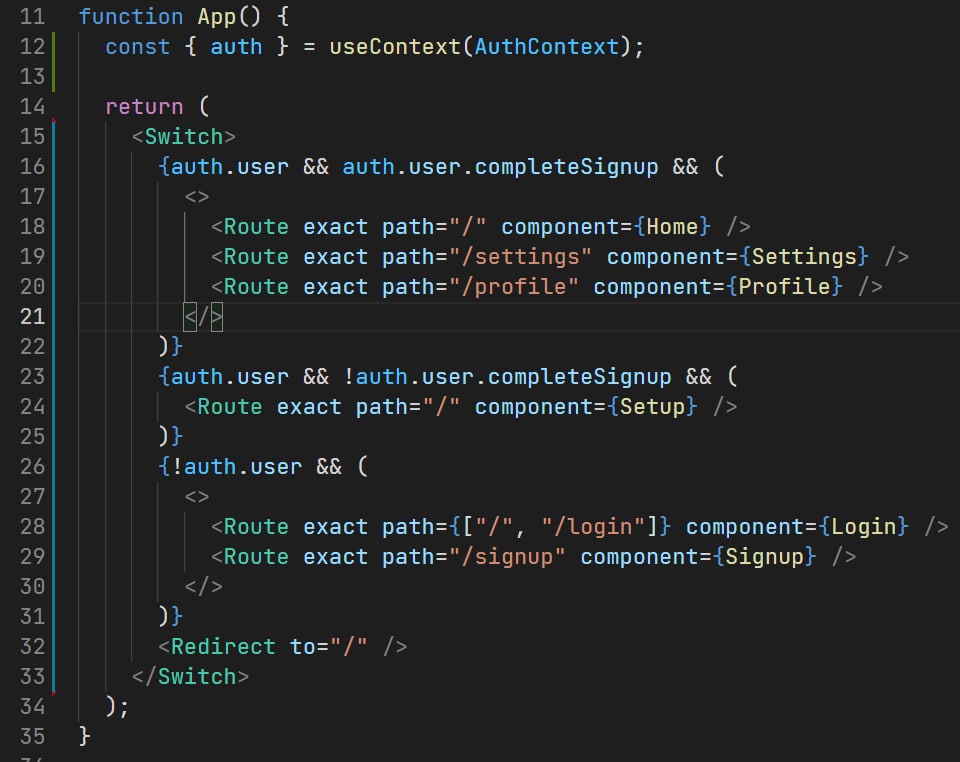The height and width of the screenshot is (762, 960).
Task: Click the Home component name
Action: point(672,226)
